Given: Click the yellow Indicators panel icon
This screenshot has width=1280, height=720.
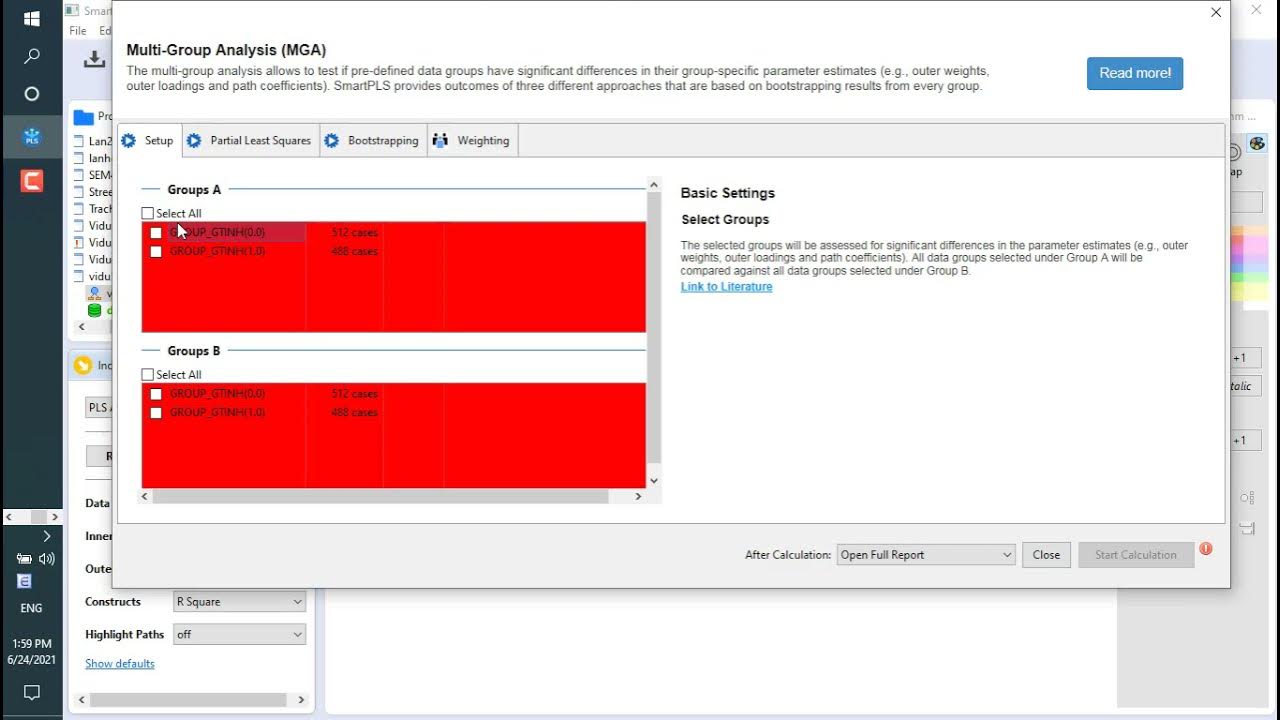Looking at the screenshot, I should tap(83, 365).
